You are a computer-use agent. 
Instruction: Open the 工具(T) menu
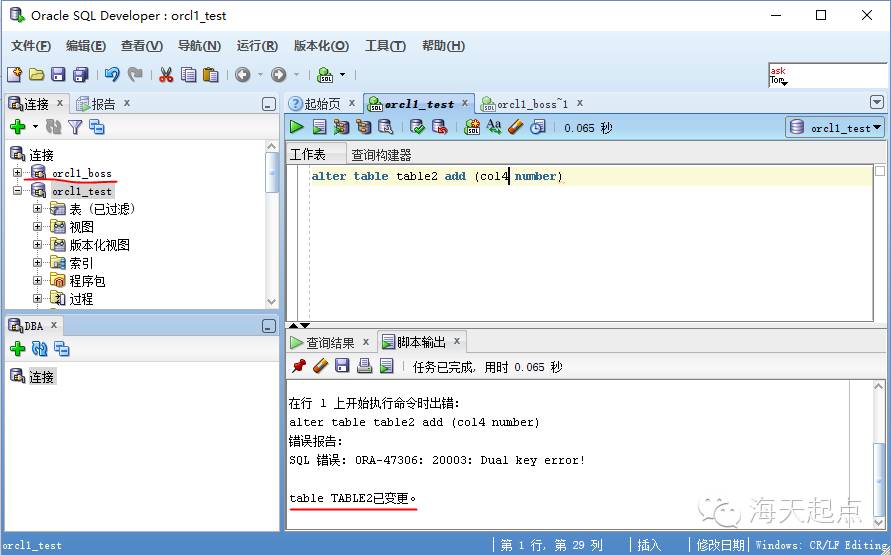[385, 46]
